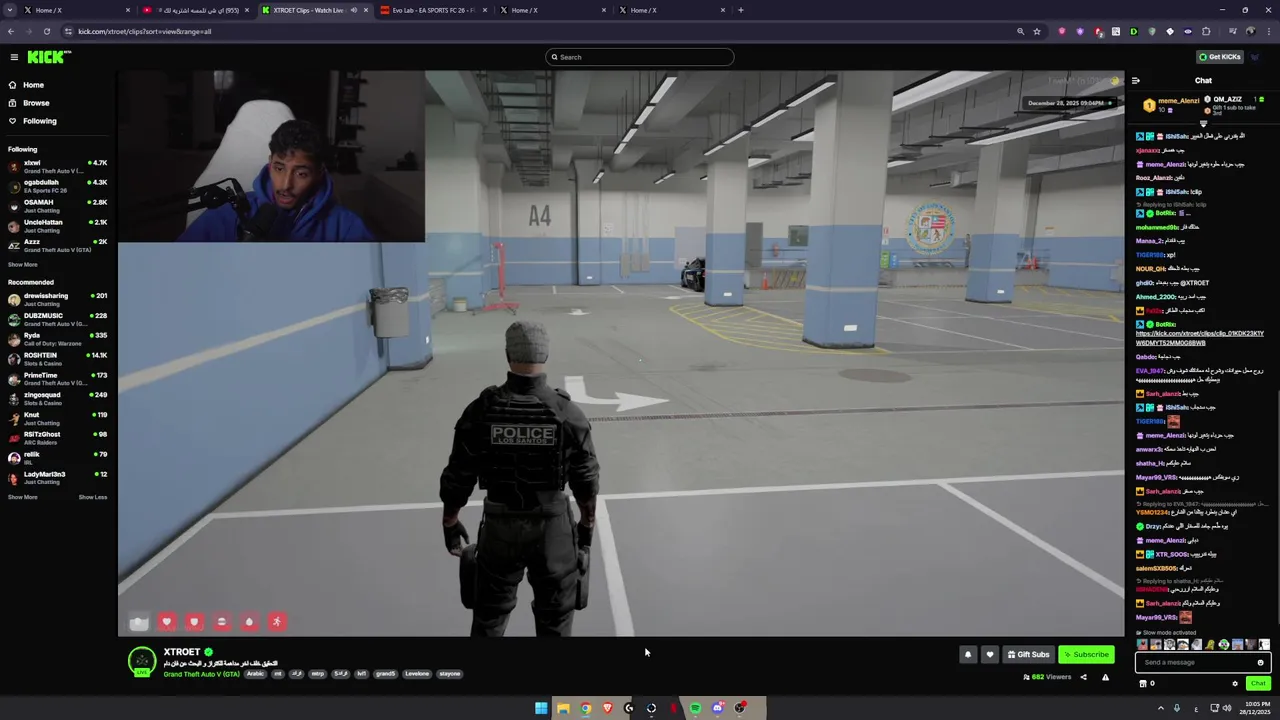Click Show Less under Recommended
The image size is (1280, 720).
pos(93,497)
